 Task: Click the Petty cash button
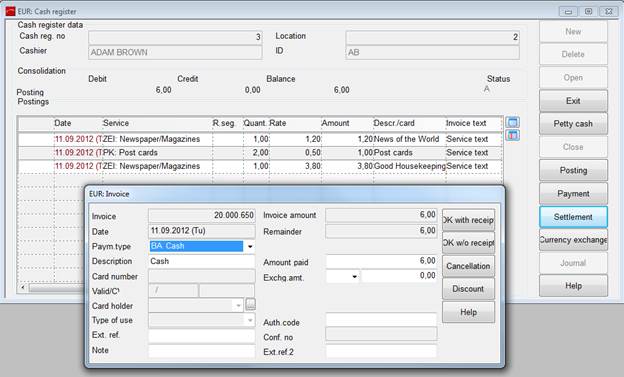573,124
